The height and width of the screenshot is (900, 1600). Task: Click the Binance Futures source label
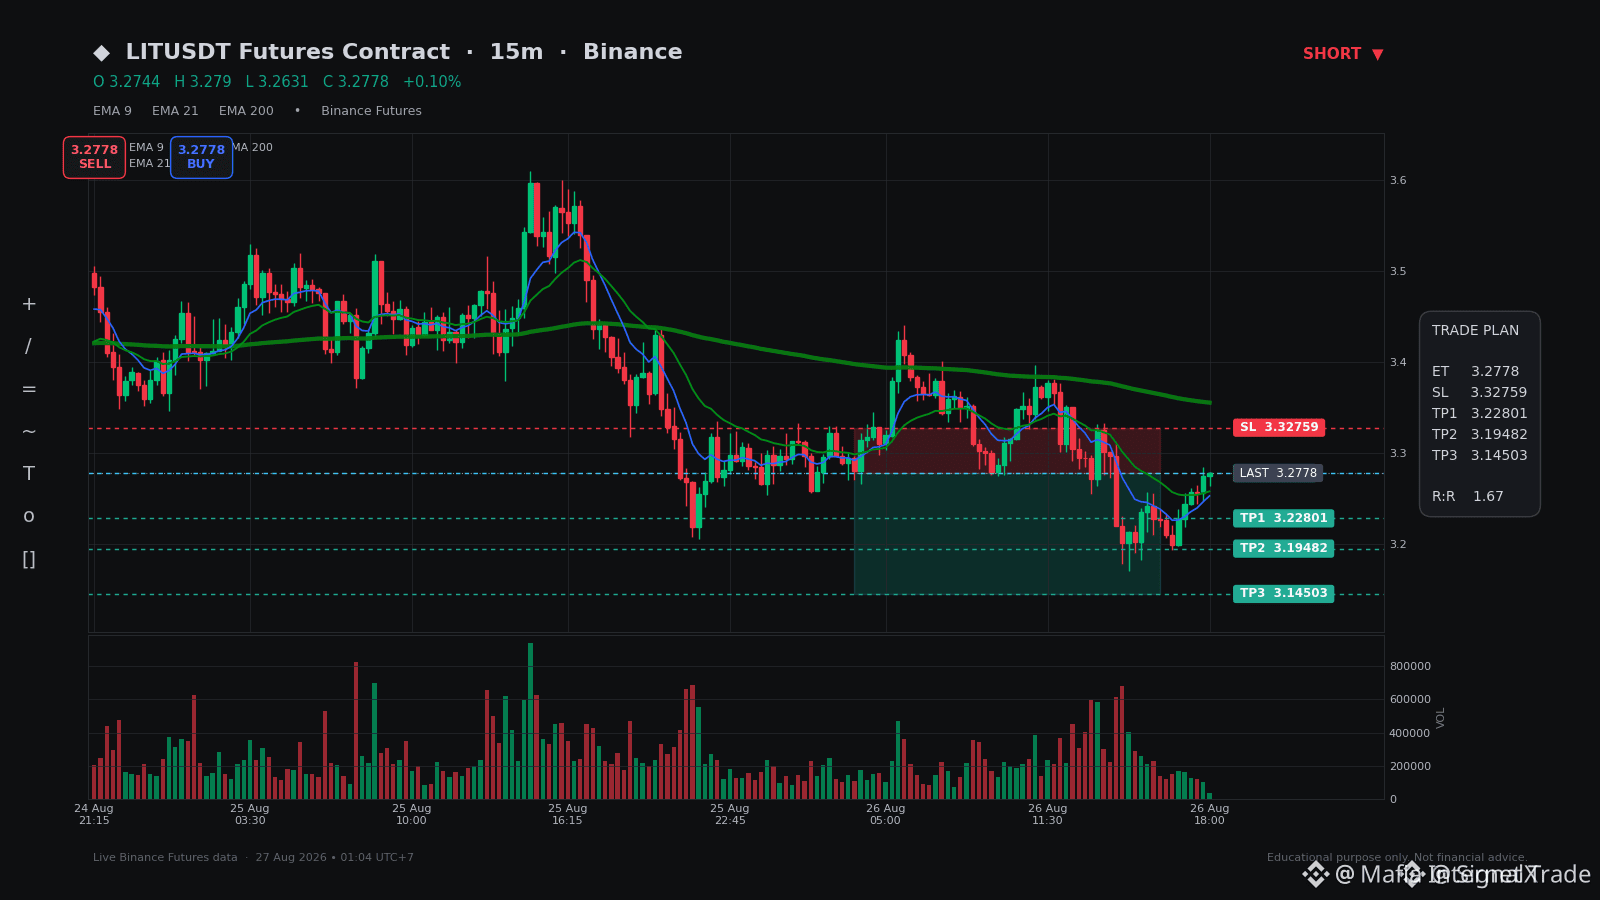[x=371, y=111]
